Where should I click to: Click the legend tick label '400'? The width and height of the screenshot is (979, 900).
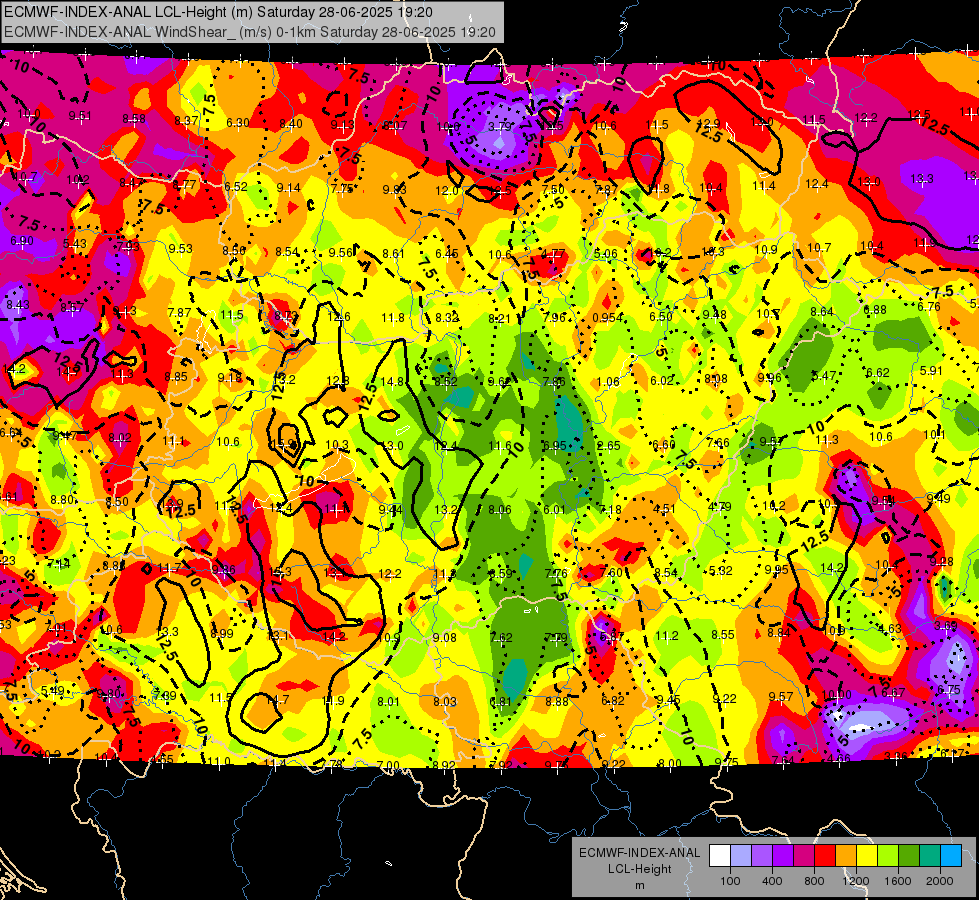772,881
